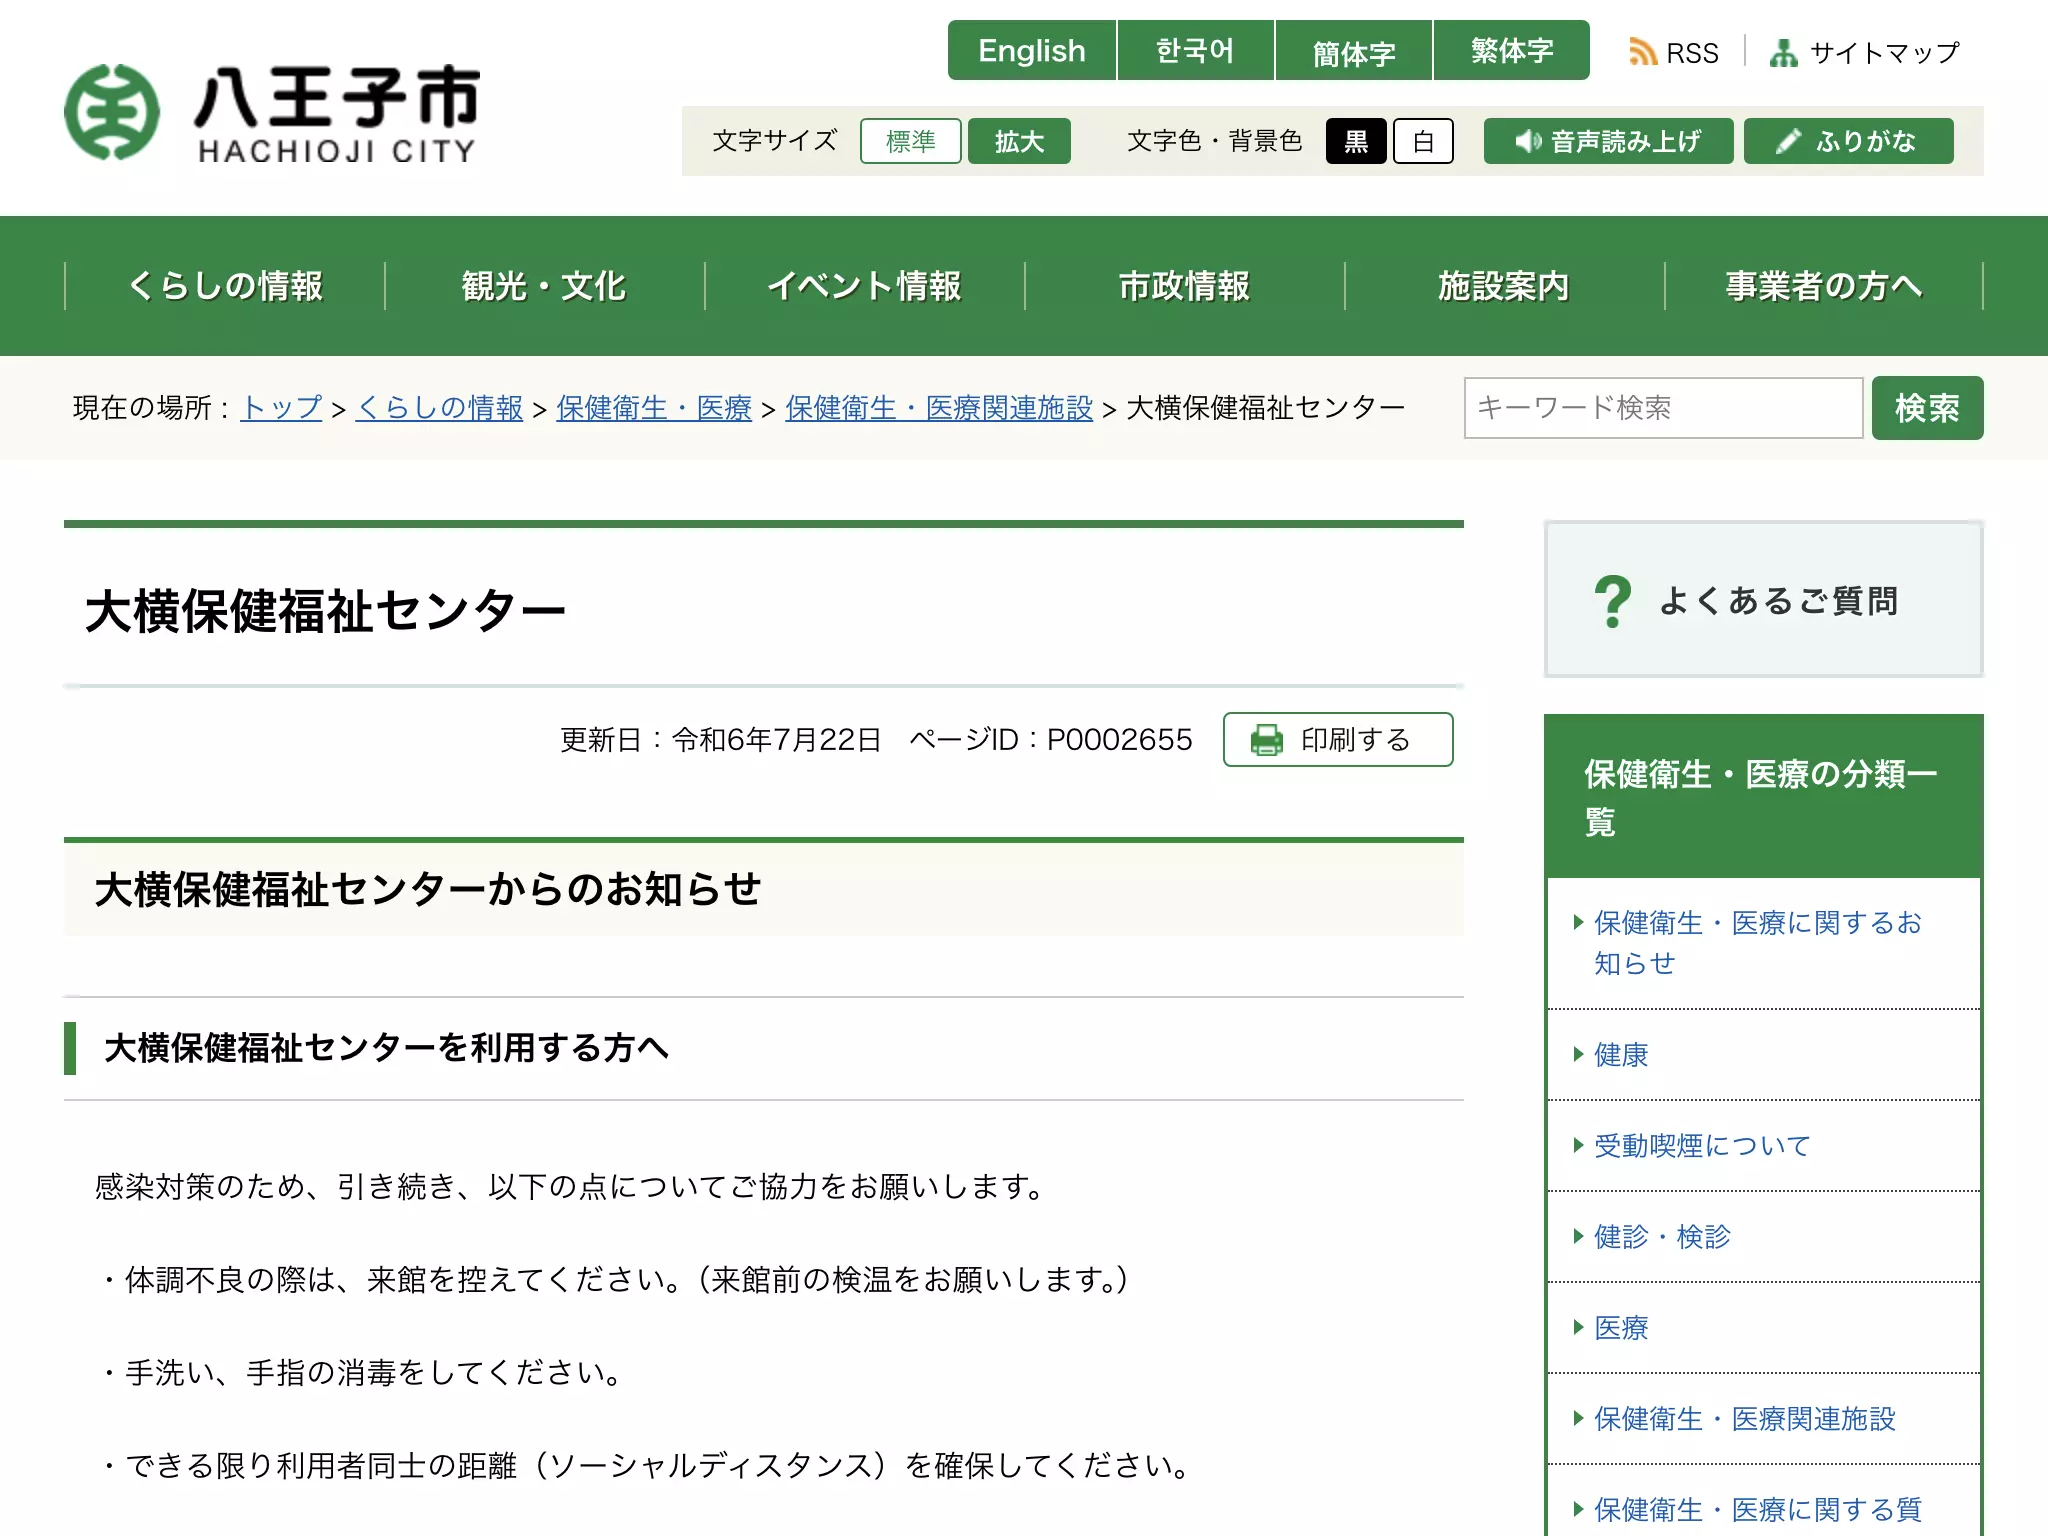Screen dimensions: 2048x1536
Task: Open 観光・文化 main menu
Action: click(544, 286)
